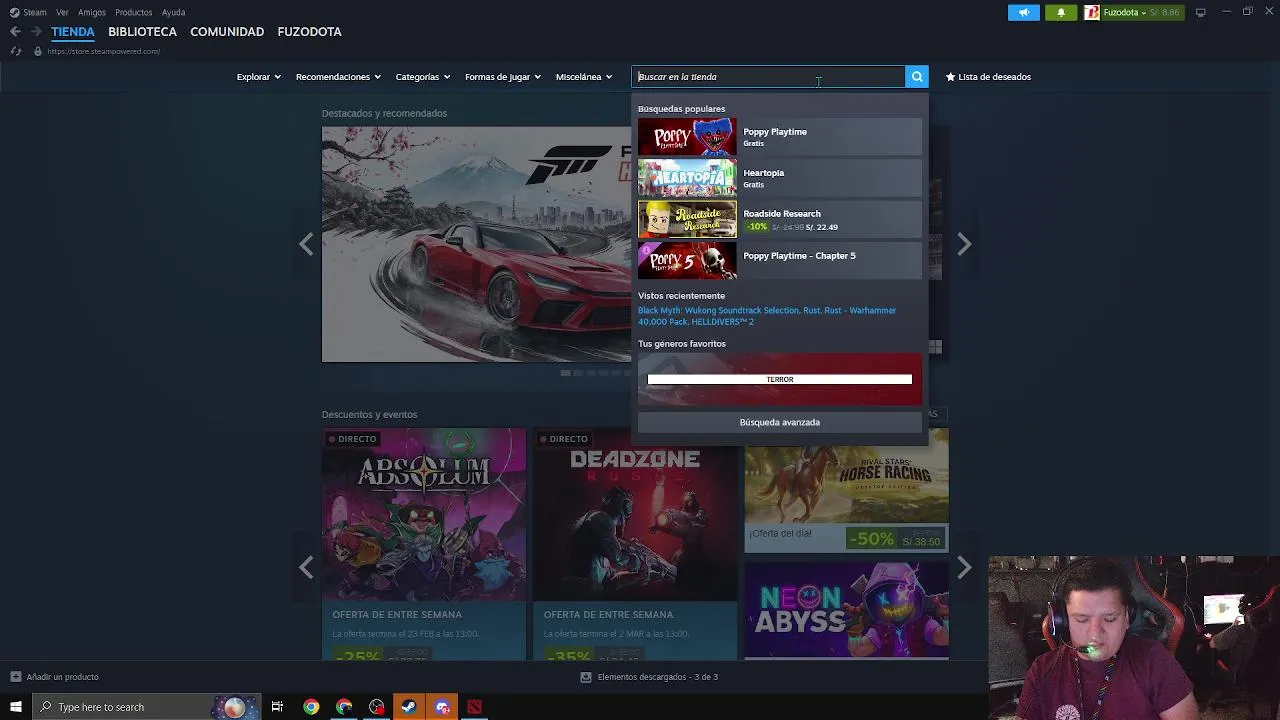Click the store search magnifier button

[x=917, y=77]
